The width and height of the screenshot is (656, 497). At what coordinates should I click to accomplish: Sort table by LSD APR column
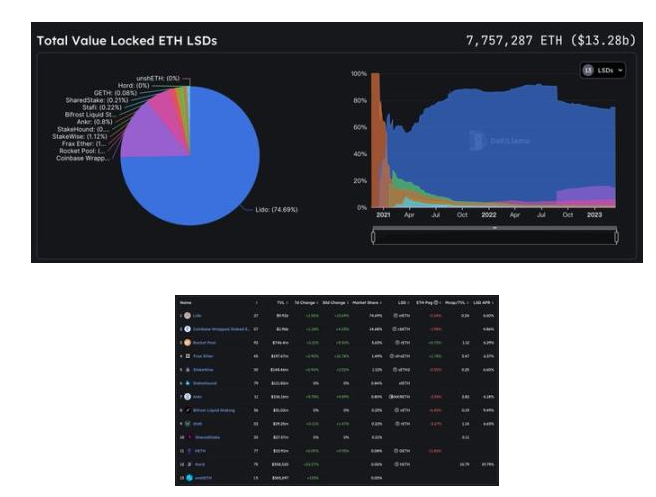[x=483, y=302]
